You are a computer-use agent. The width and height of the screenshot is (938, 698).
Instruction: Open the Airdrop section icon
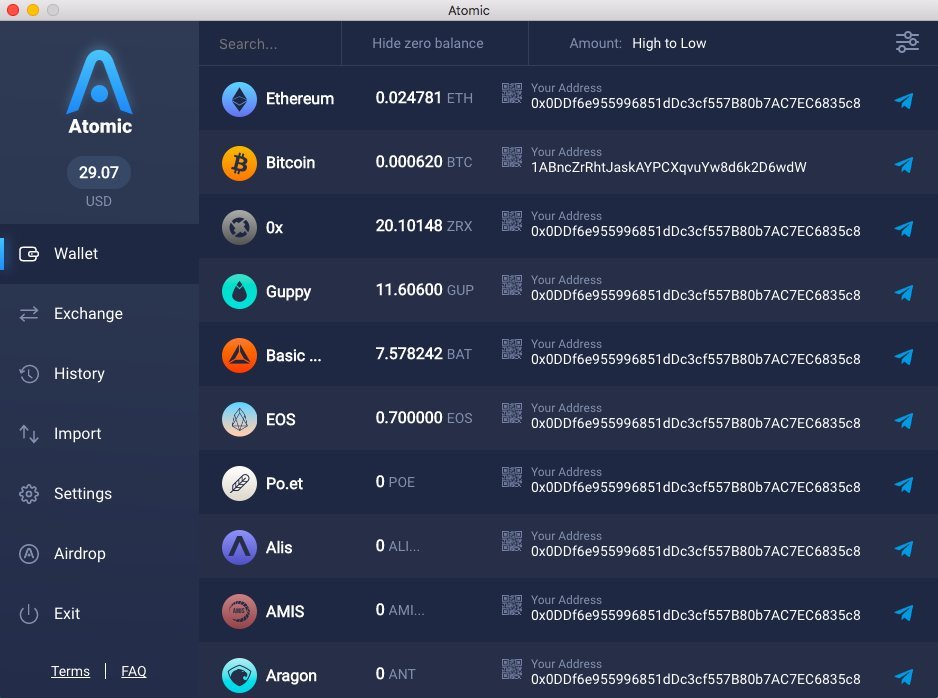click(31, 553)
